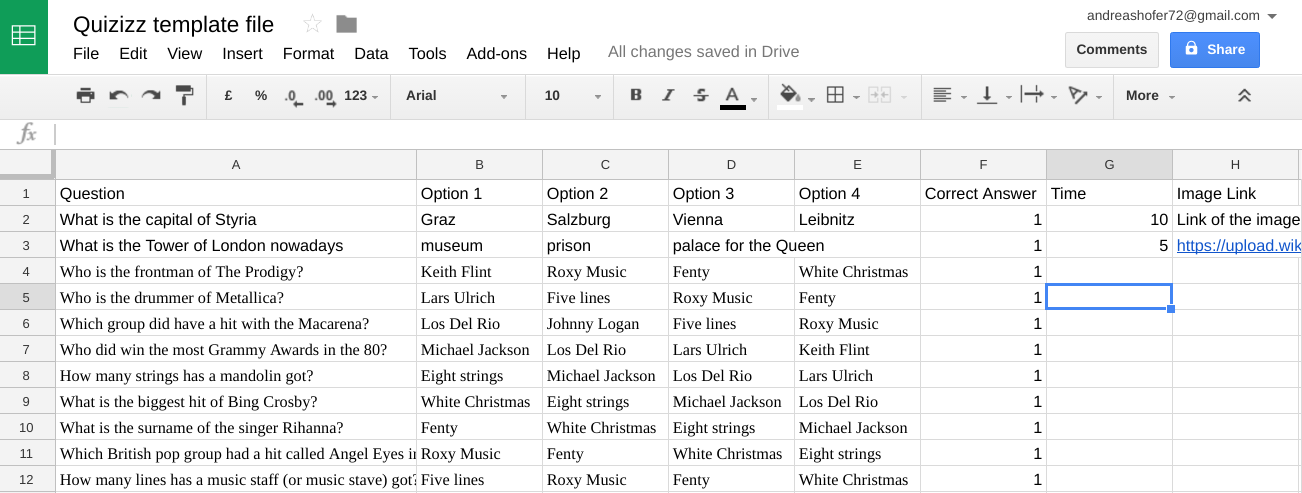Open the 123 more formats dropdown
The height and width of the screenshot is (493, 1302).
click(361, 96)
